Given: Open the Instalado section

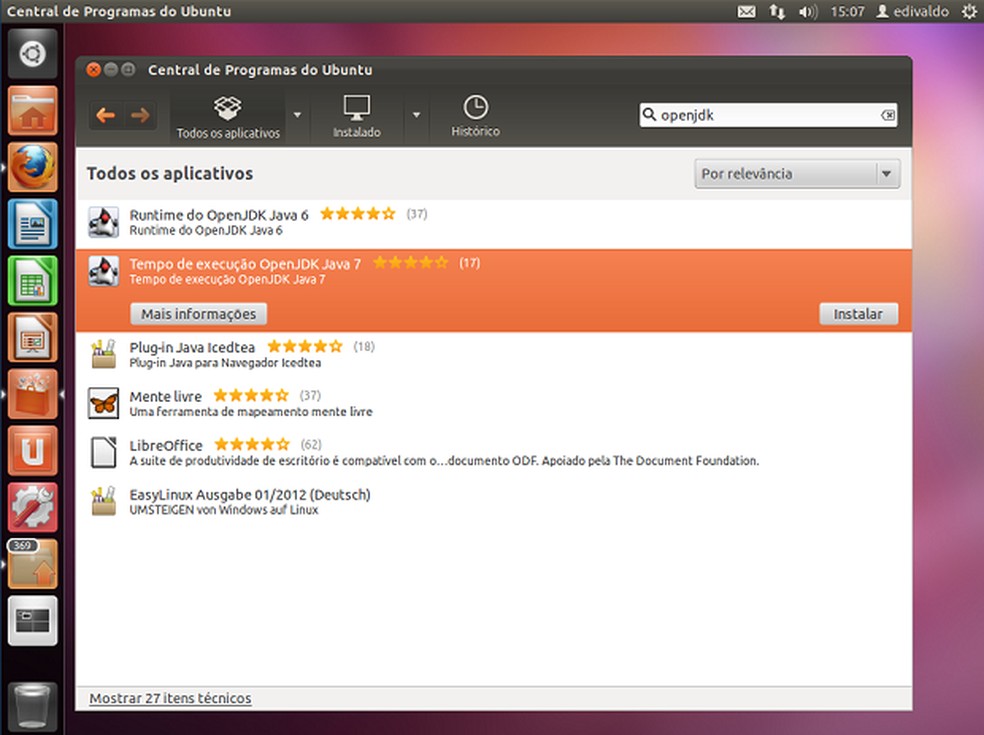Looking at the screenshot, I should pyautogui.click(x=356, y=117).
